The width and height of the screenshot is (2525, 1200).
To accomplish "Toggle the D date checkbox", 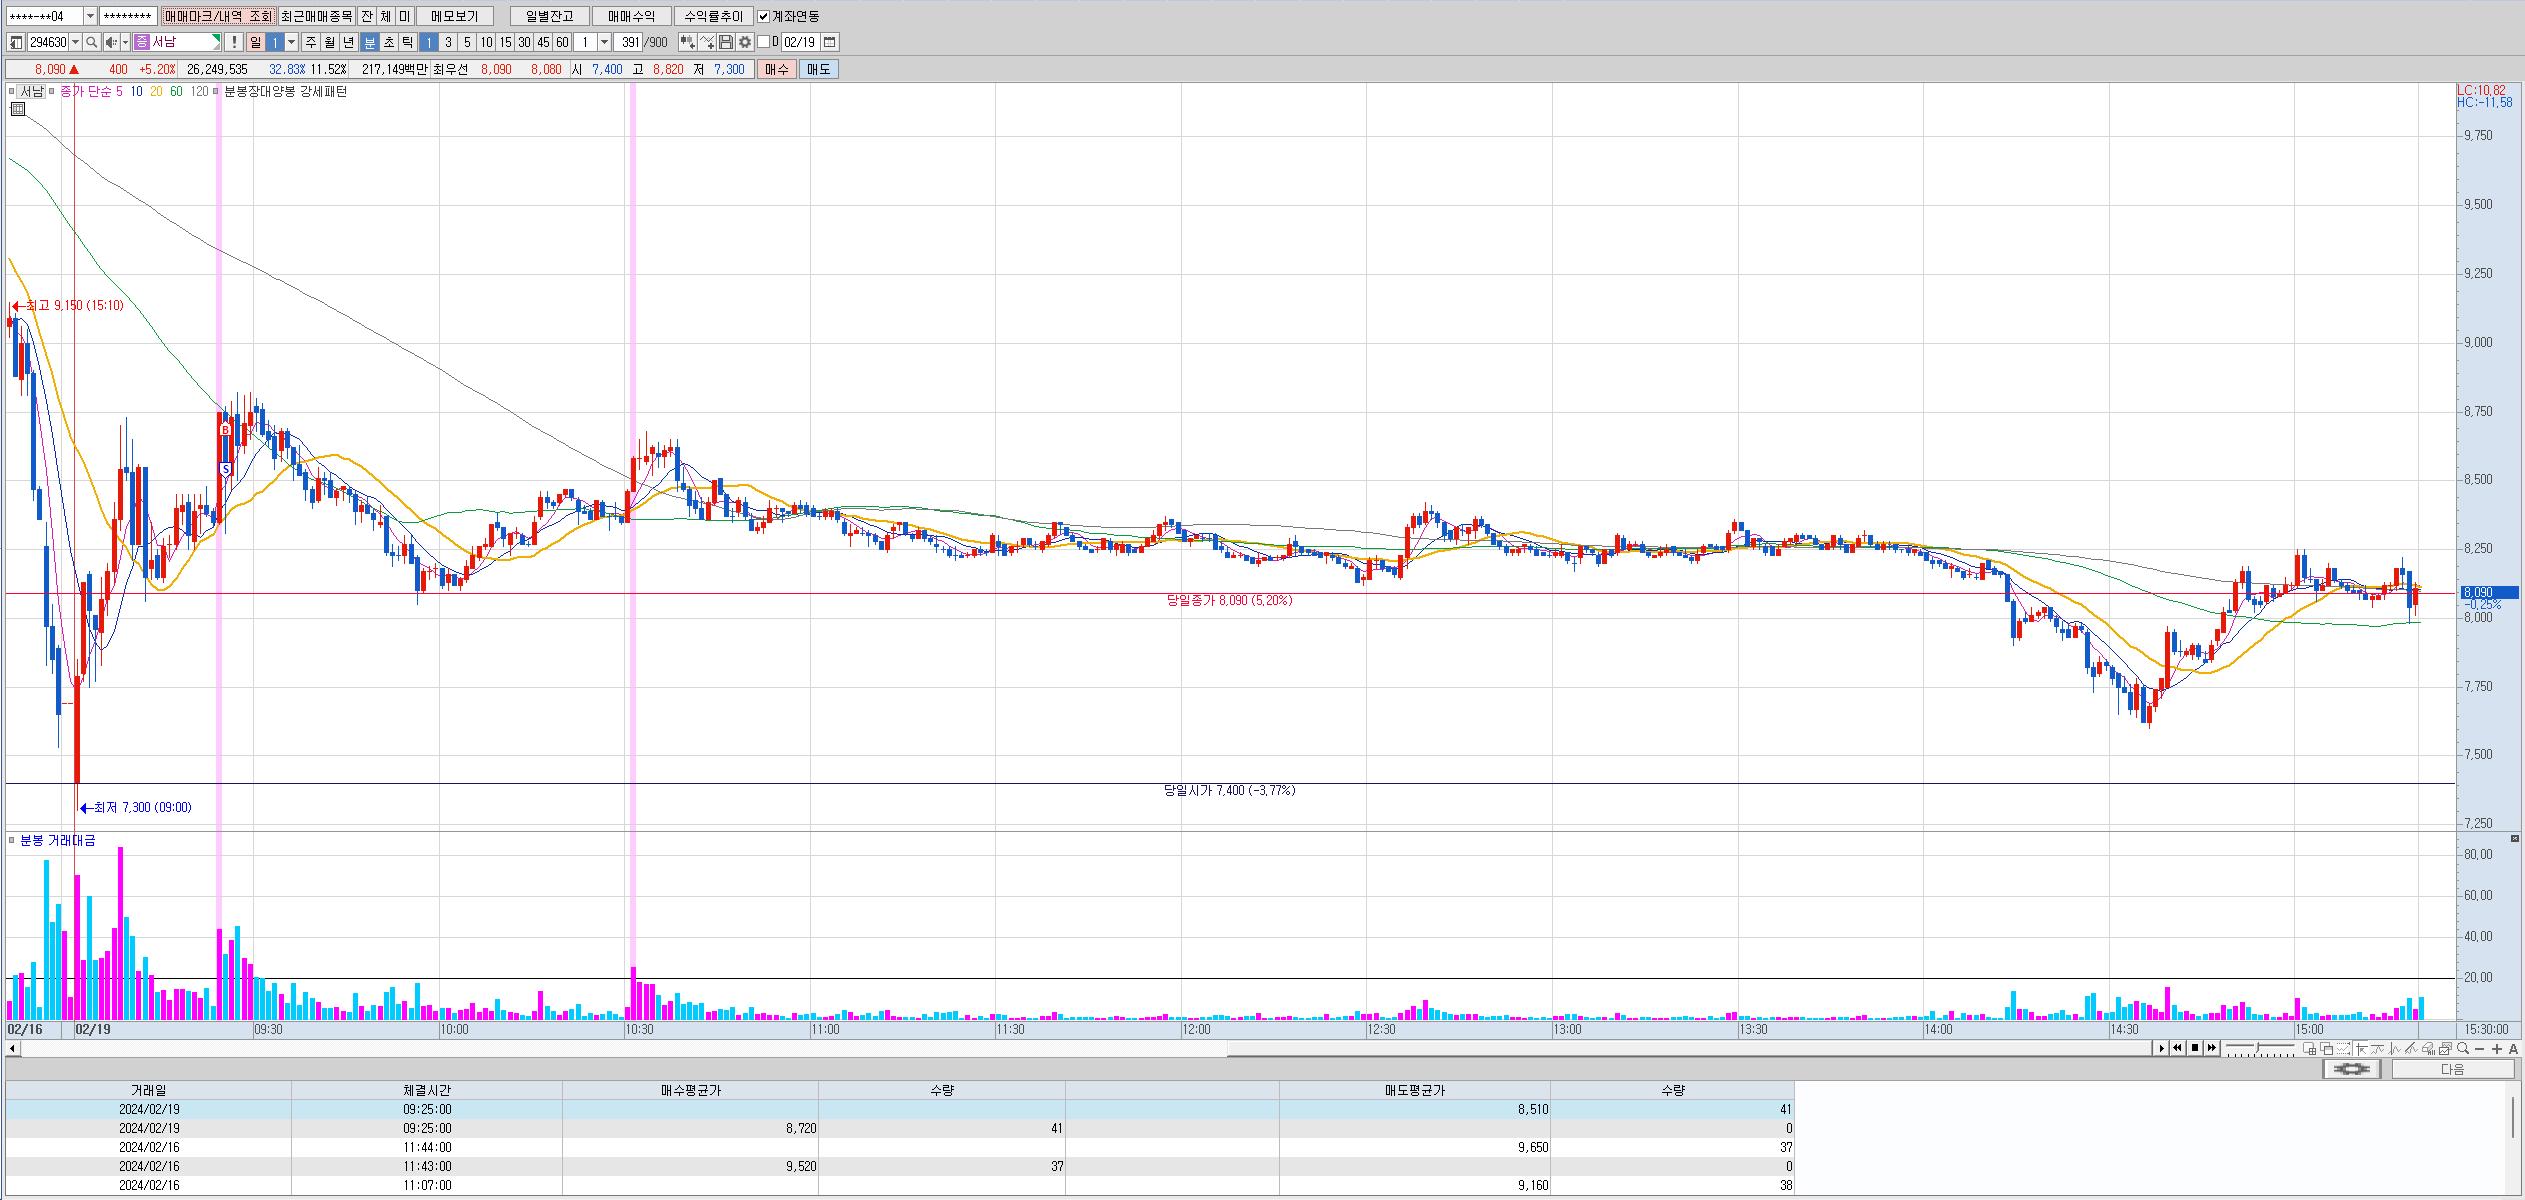I will (x=764, y=42).
